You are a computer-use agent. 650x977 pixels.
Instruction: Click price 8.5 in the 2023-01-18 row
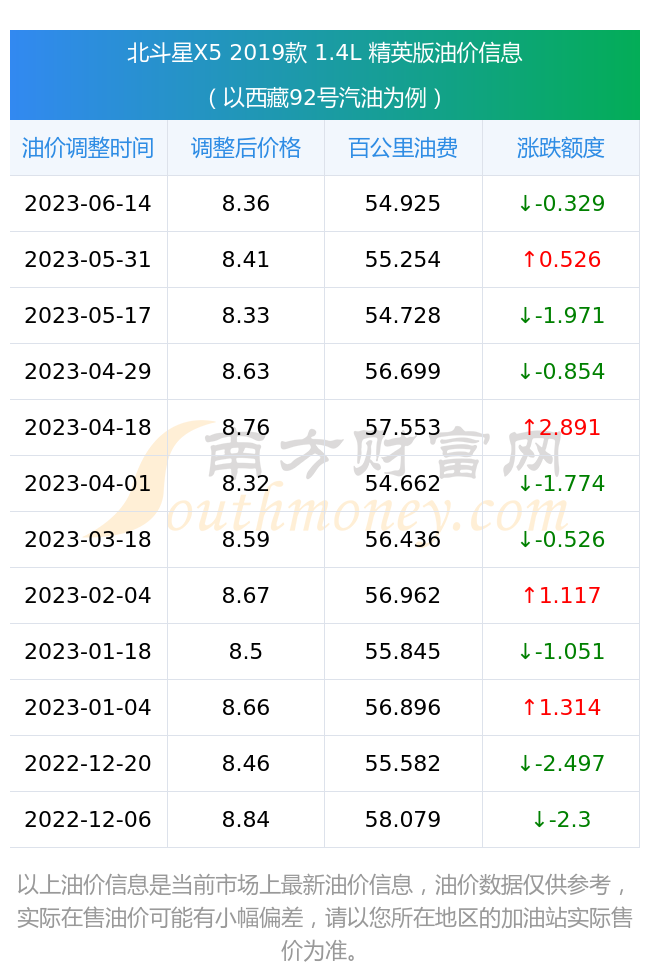[246, 652]
